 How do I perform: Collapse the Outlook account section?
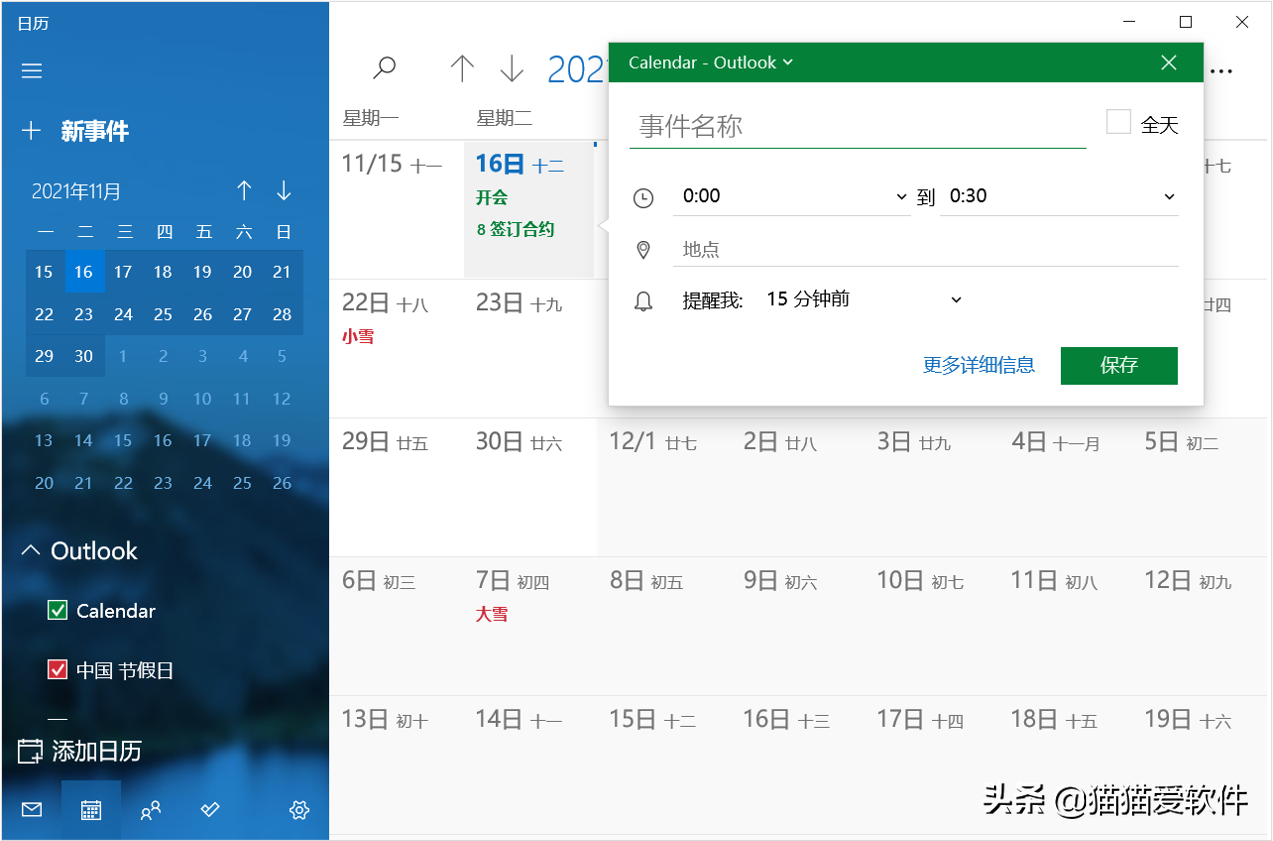coord(31,551)
